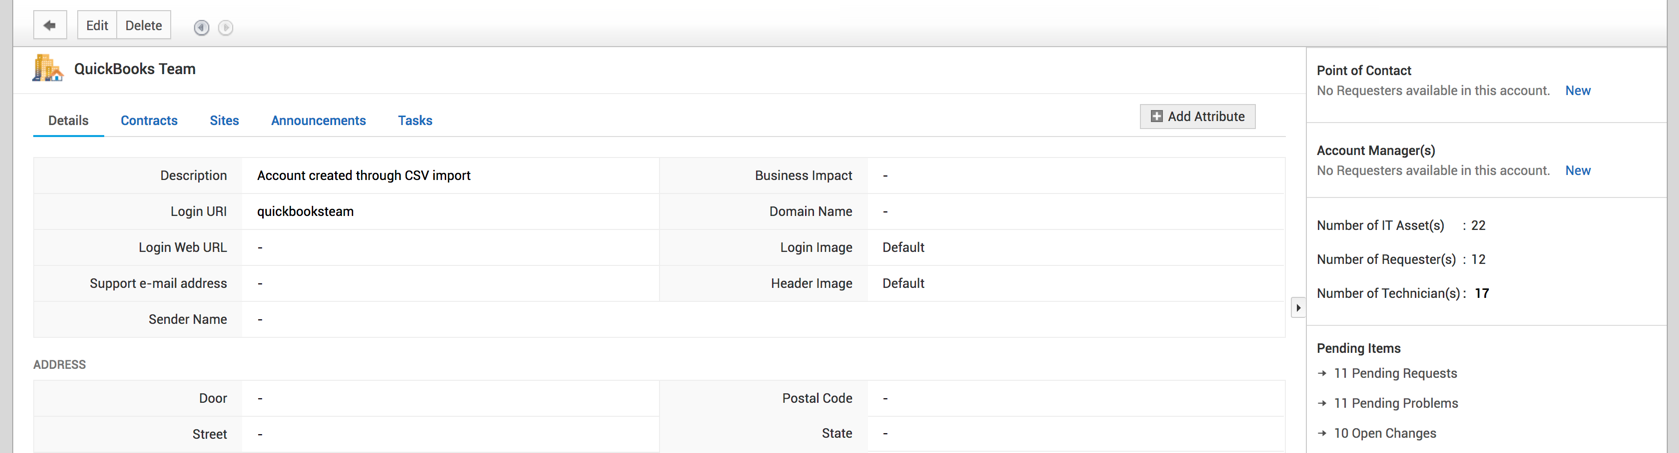Viewport: 1679px width, 453px height.
Task: Click the QuickBooks Team account building icon
Action: 47,68
